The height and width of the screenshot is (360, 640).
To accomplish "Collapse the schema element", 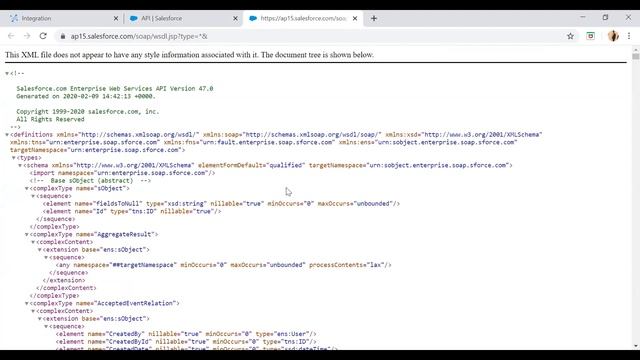I will 20,165.
